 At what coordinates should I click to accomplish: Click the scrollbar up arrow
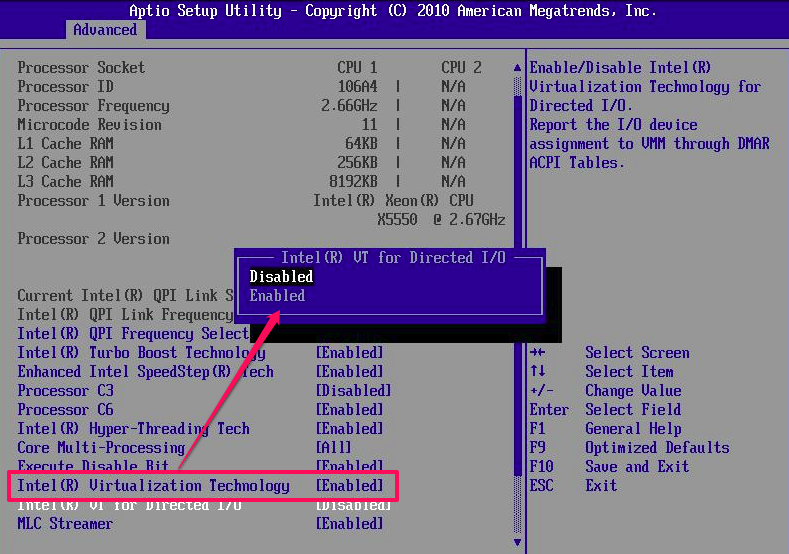(x=517, y=67)
